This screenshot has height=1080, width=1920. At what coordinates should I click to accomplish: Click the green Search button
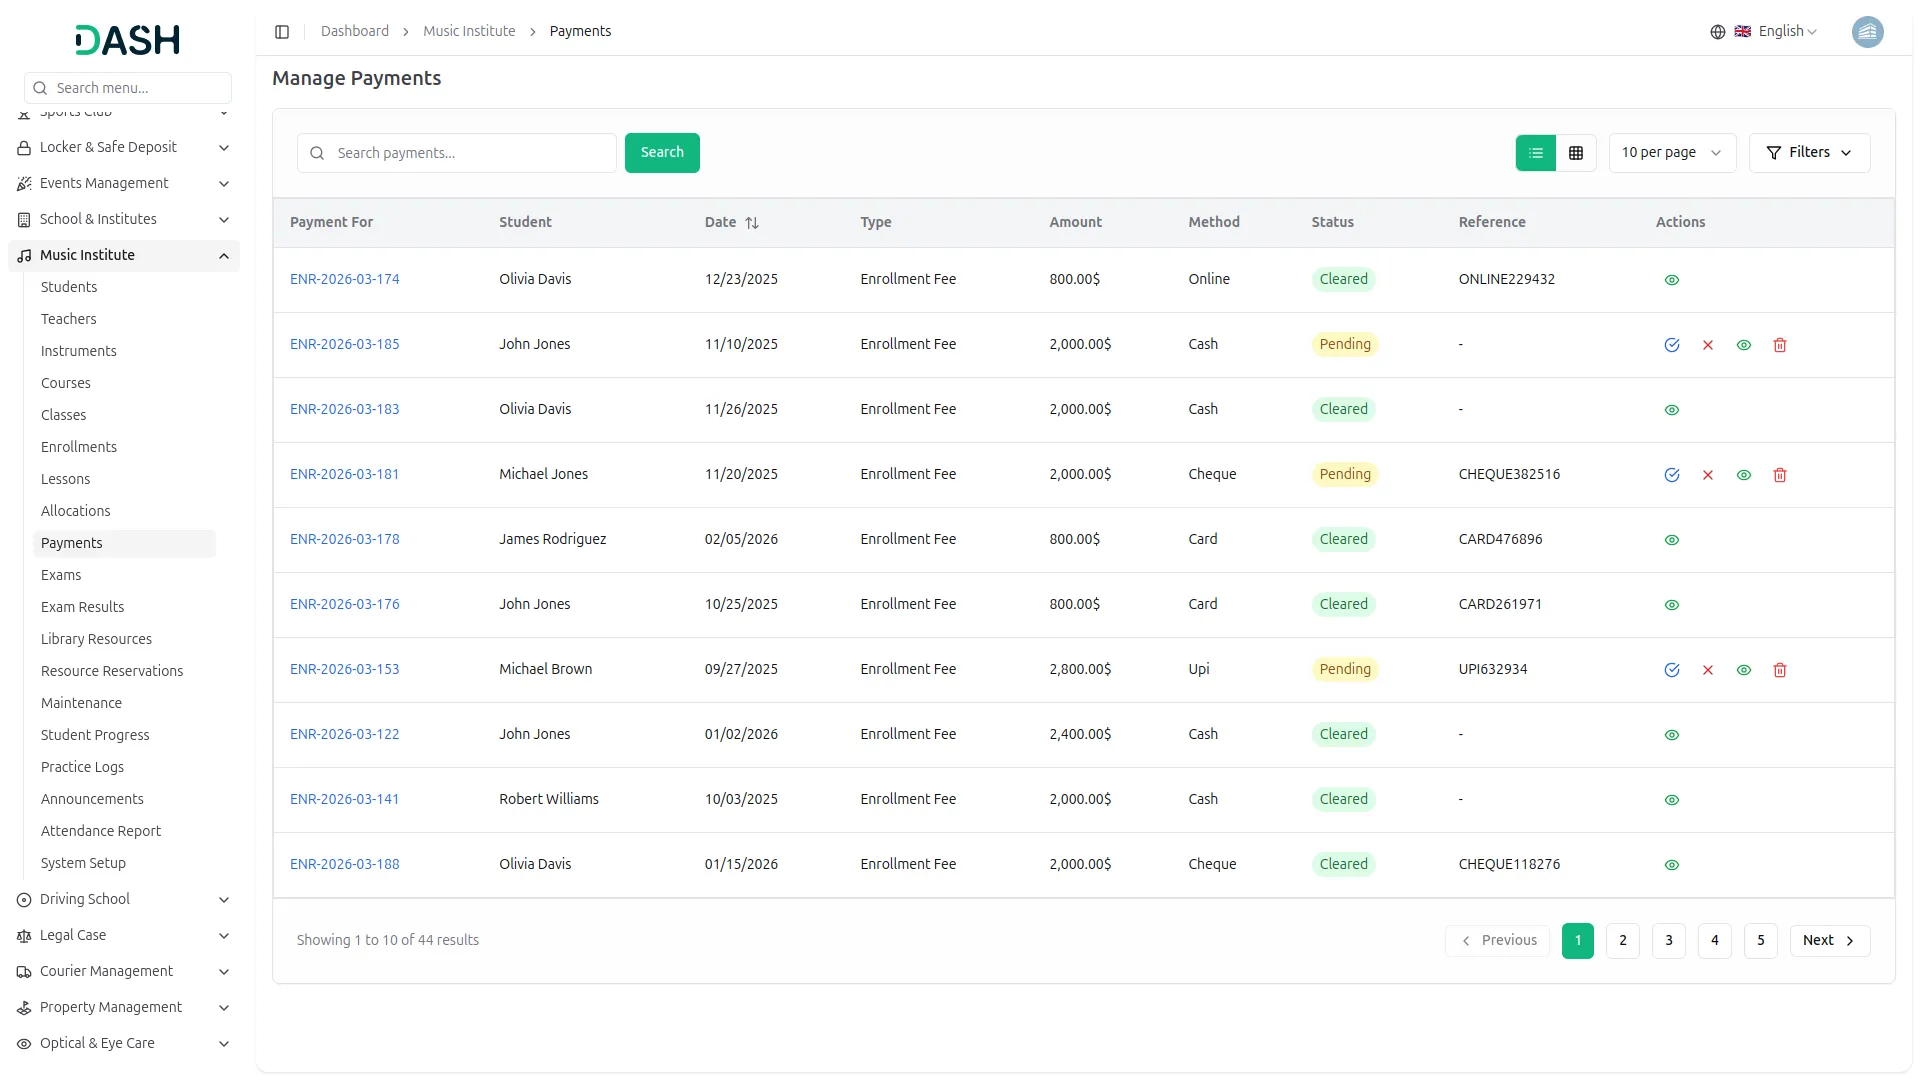click(661, 153)
